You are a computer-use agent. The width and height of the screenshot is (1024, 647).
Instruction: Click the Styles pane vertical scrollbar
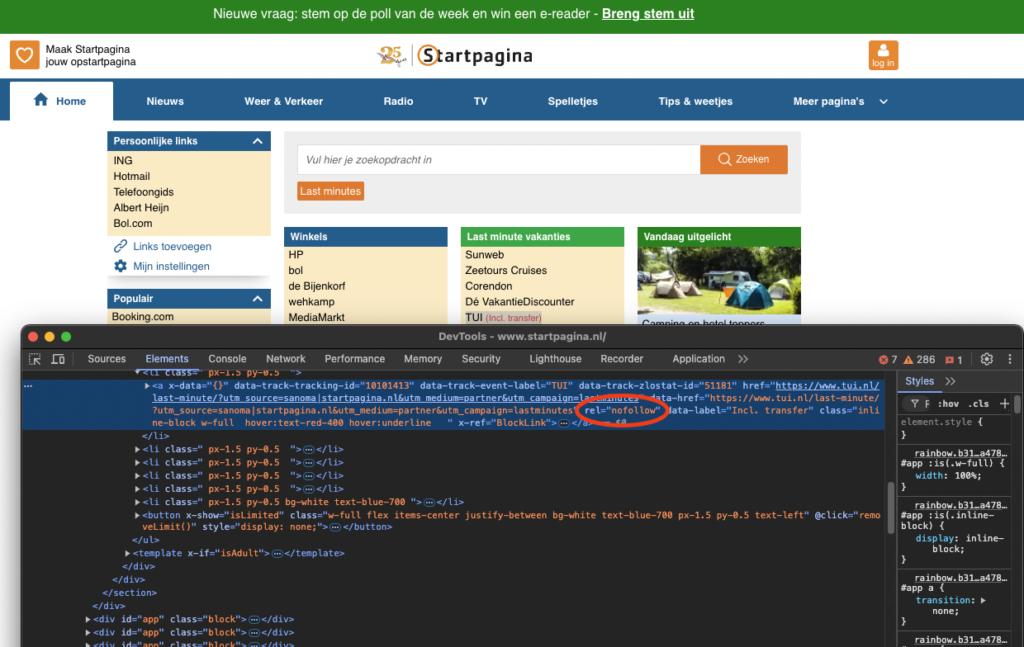pyautogui.click(x=1016, y=404)
